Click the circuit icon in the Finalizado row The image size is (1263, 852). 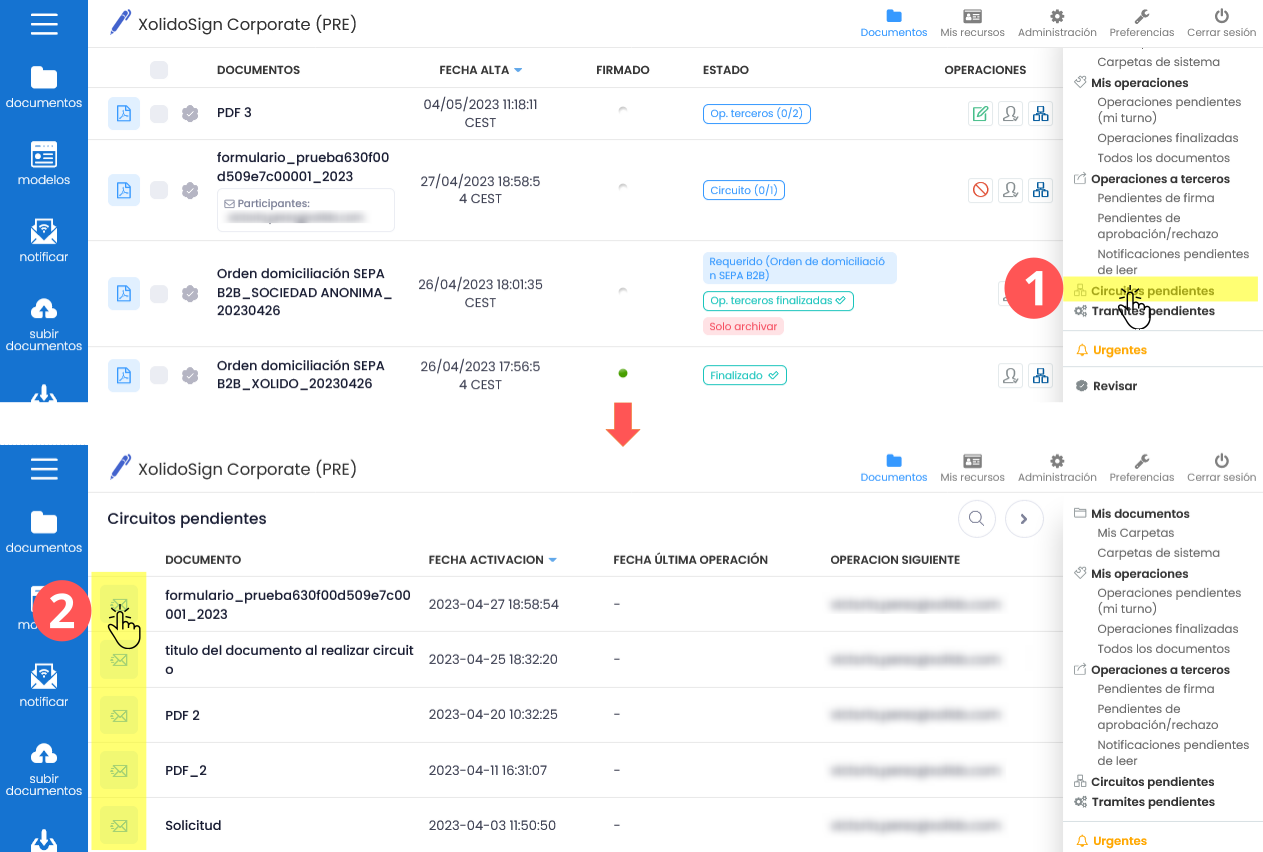1041,375
